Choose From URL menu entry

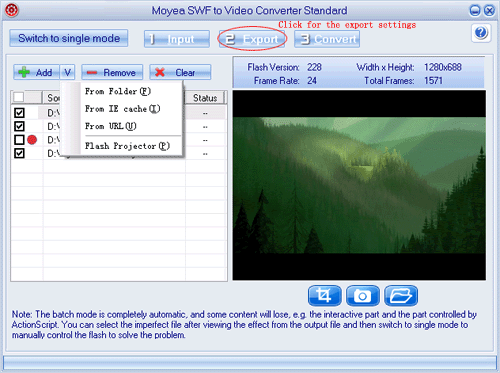(x=111, y=126)
